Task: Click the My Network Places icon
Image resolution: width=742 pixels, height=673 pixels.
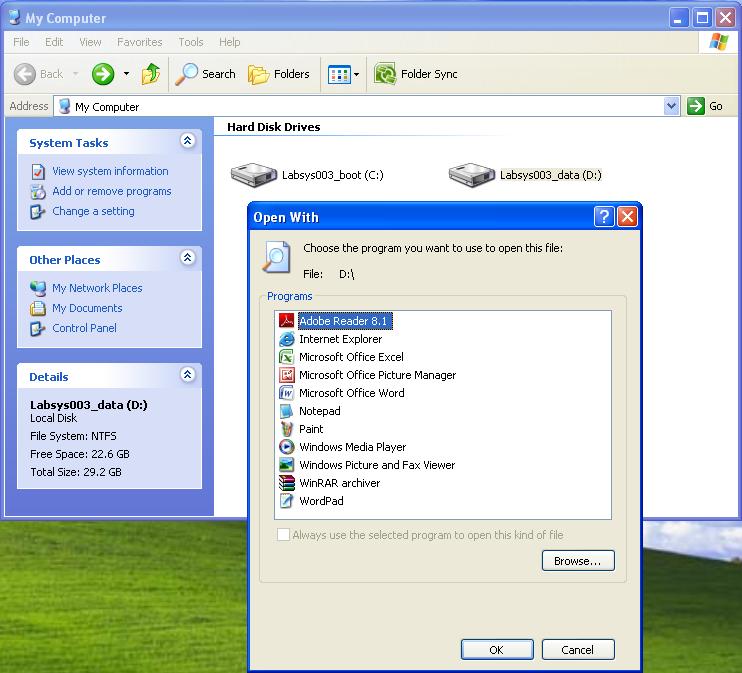Action: [x=38, y=288]
